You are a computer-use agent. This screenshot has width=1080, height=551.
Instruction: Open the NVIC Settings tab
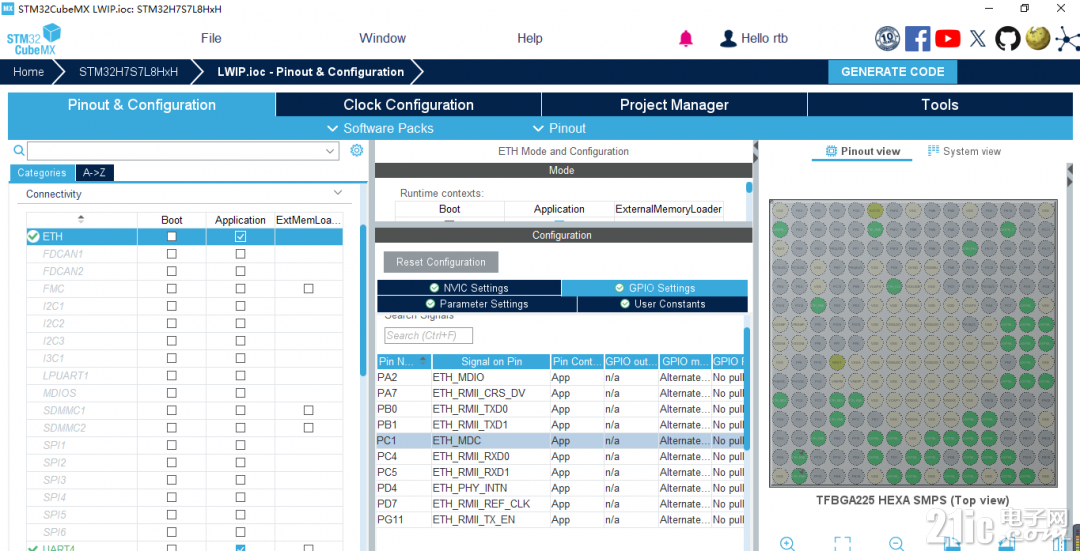pyautogui.click(x=469, y=288)
